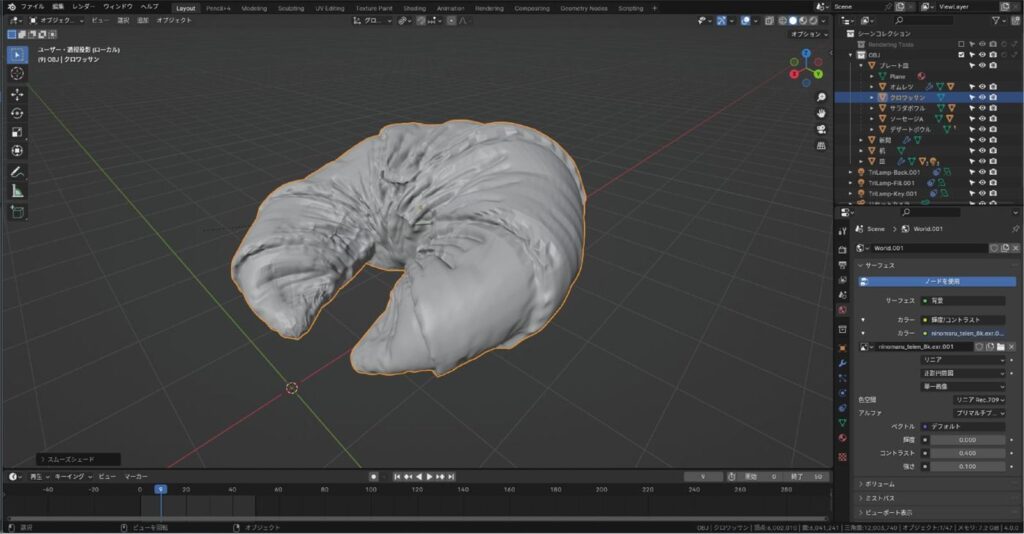Select the Measure tool
This screenshot has width=1024, height=534.
click(17, 191)
